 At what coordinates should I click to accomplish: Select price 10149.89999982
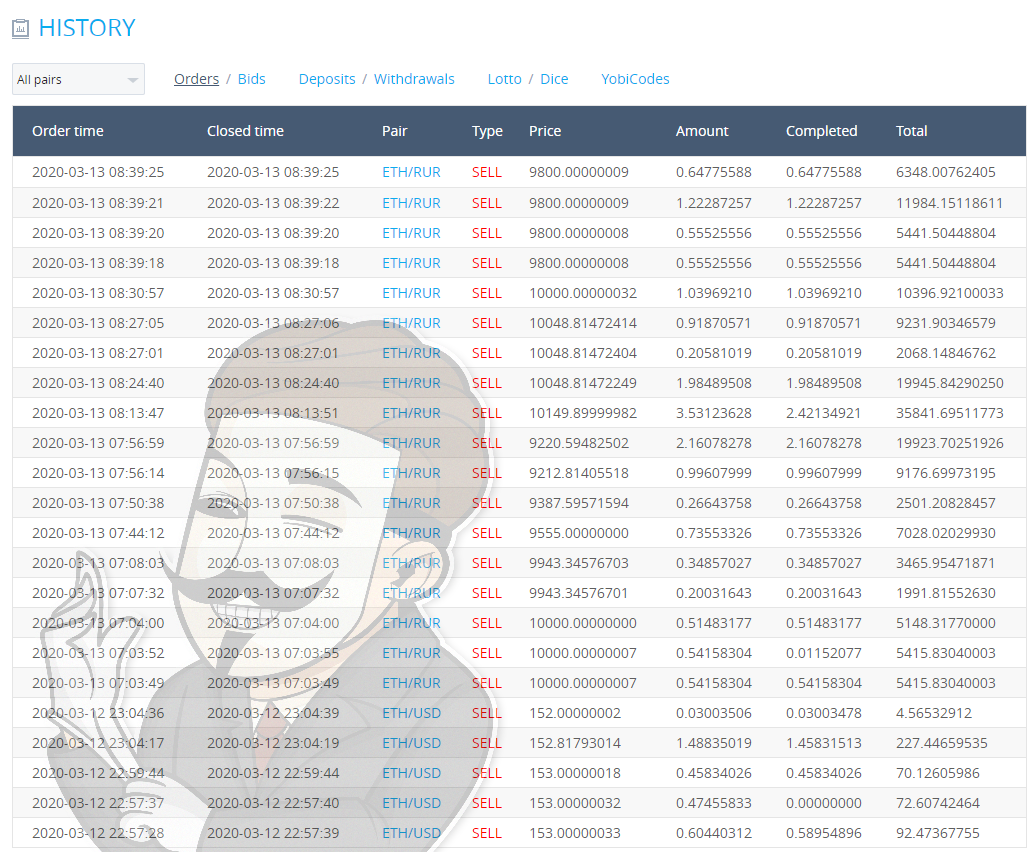pyautogui.click(x=583, y=413)
